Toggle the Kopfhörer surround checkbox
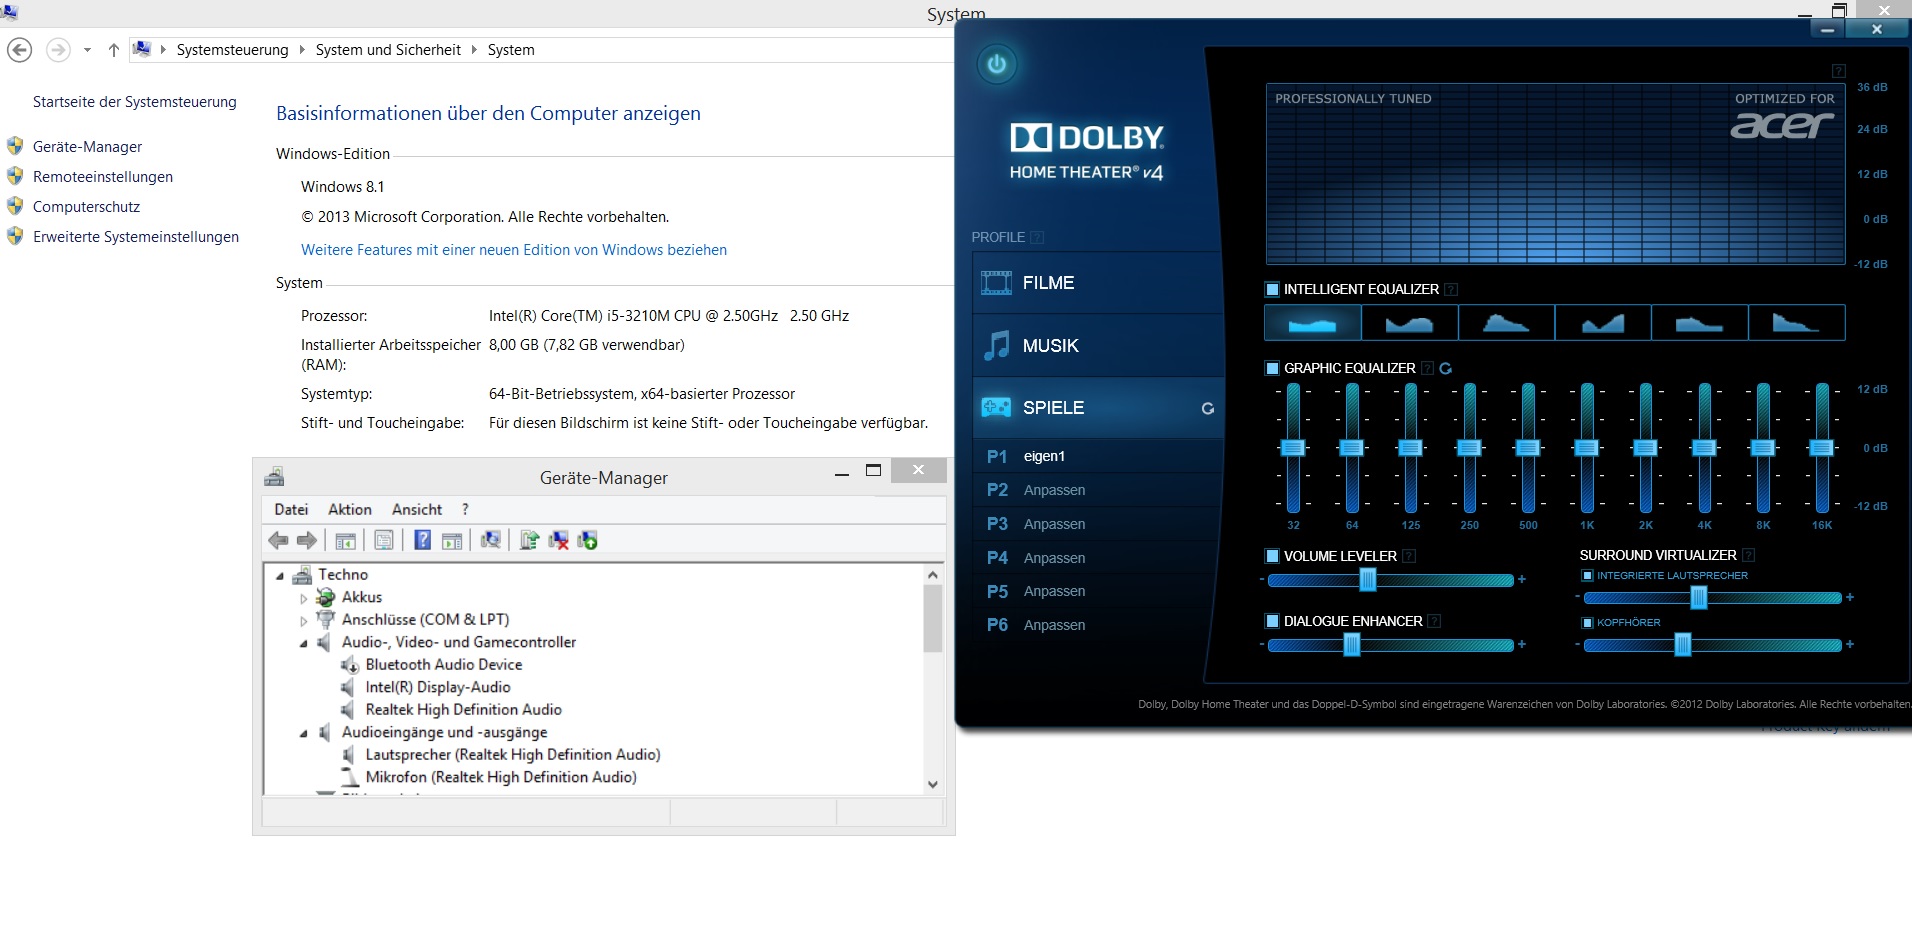Image resolution: width=1912 pixels, height=927 pixels. coord(1587,623)
